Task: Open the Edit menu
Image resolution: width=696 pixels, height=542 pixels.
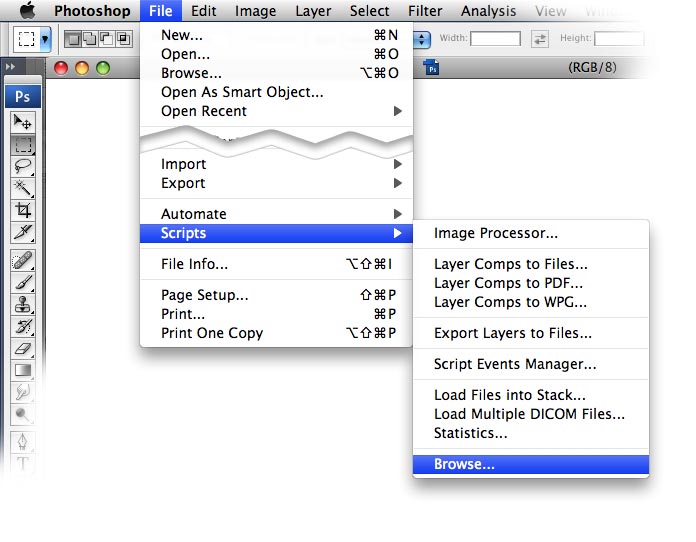Action: pos(203,11)
